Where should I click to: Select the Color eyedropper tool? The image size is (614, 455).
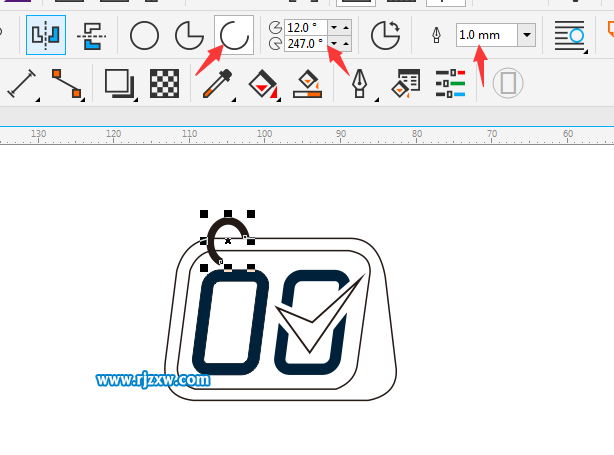[217, 83]
